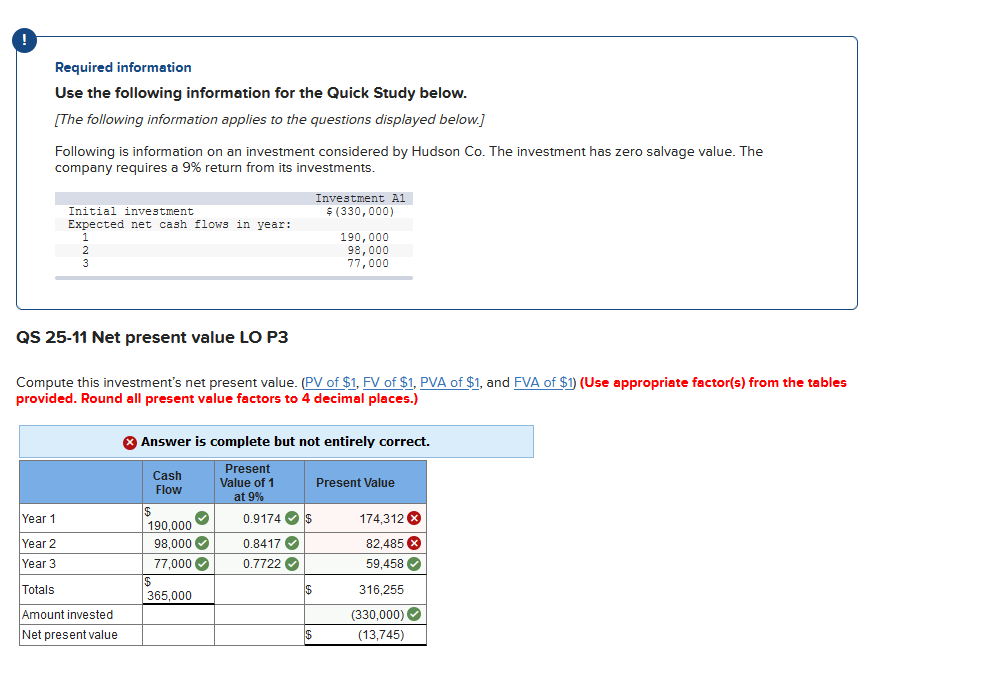Click Answer is complete but not entirely correct
Image resolution: width=1001 pixels, height=699 pixels.
(x=285, y=442)
